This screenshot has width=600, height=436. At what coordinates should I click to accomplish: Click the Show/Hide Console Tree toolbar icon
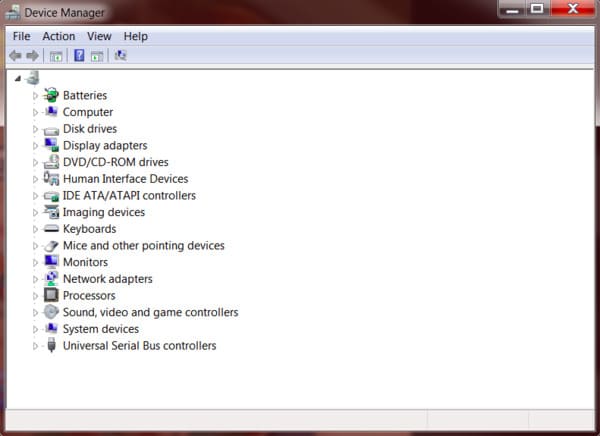56,56
